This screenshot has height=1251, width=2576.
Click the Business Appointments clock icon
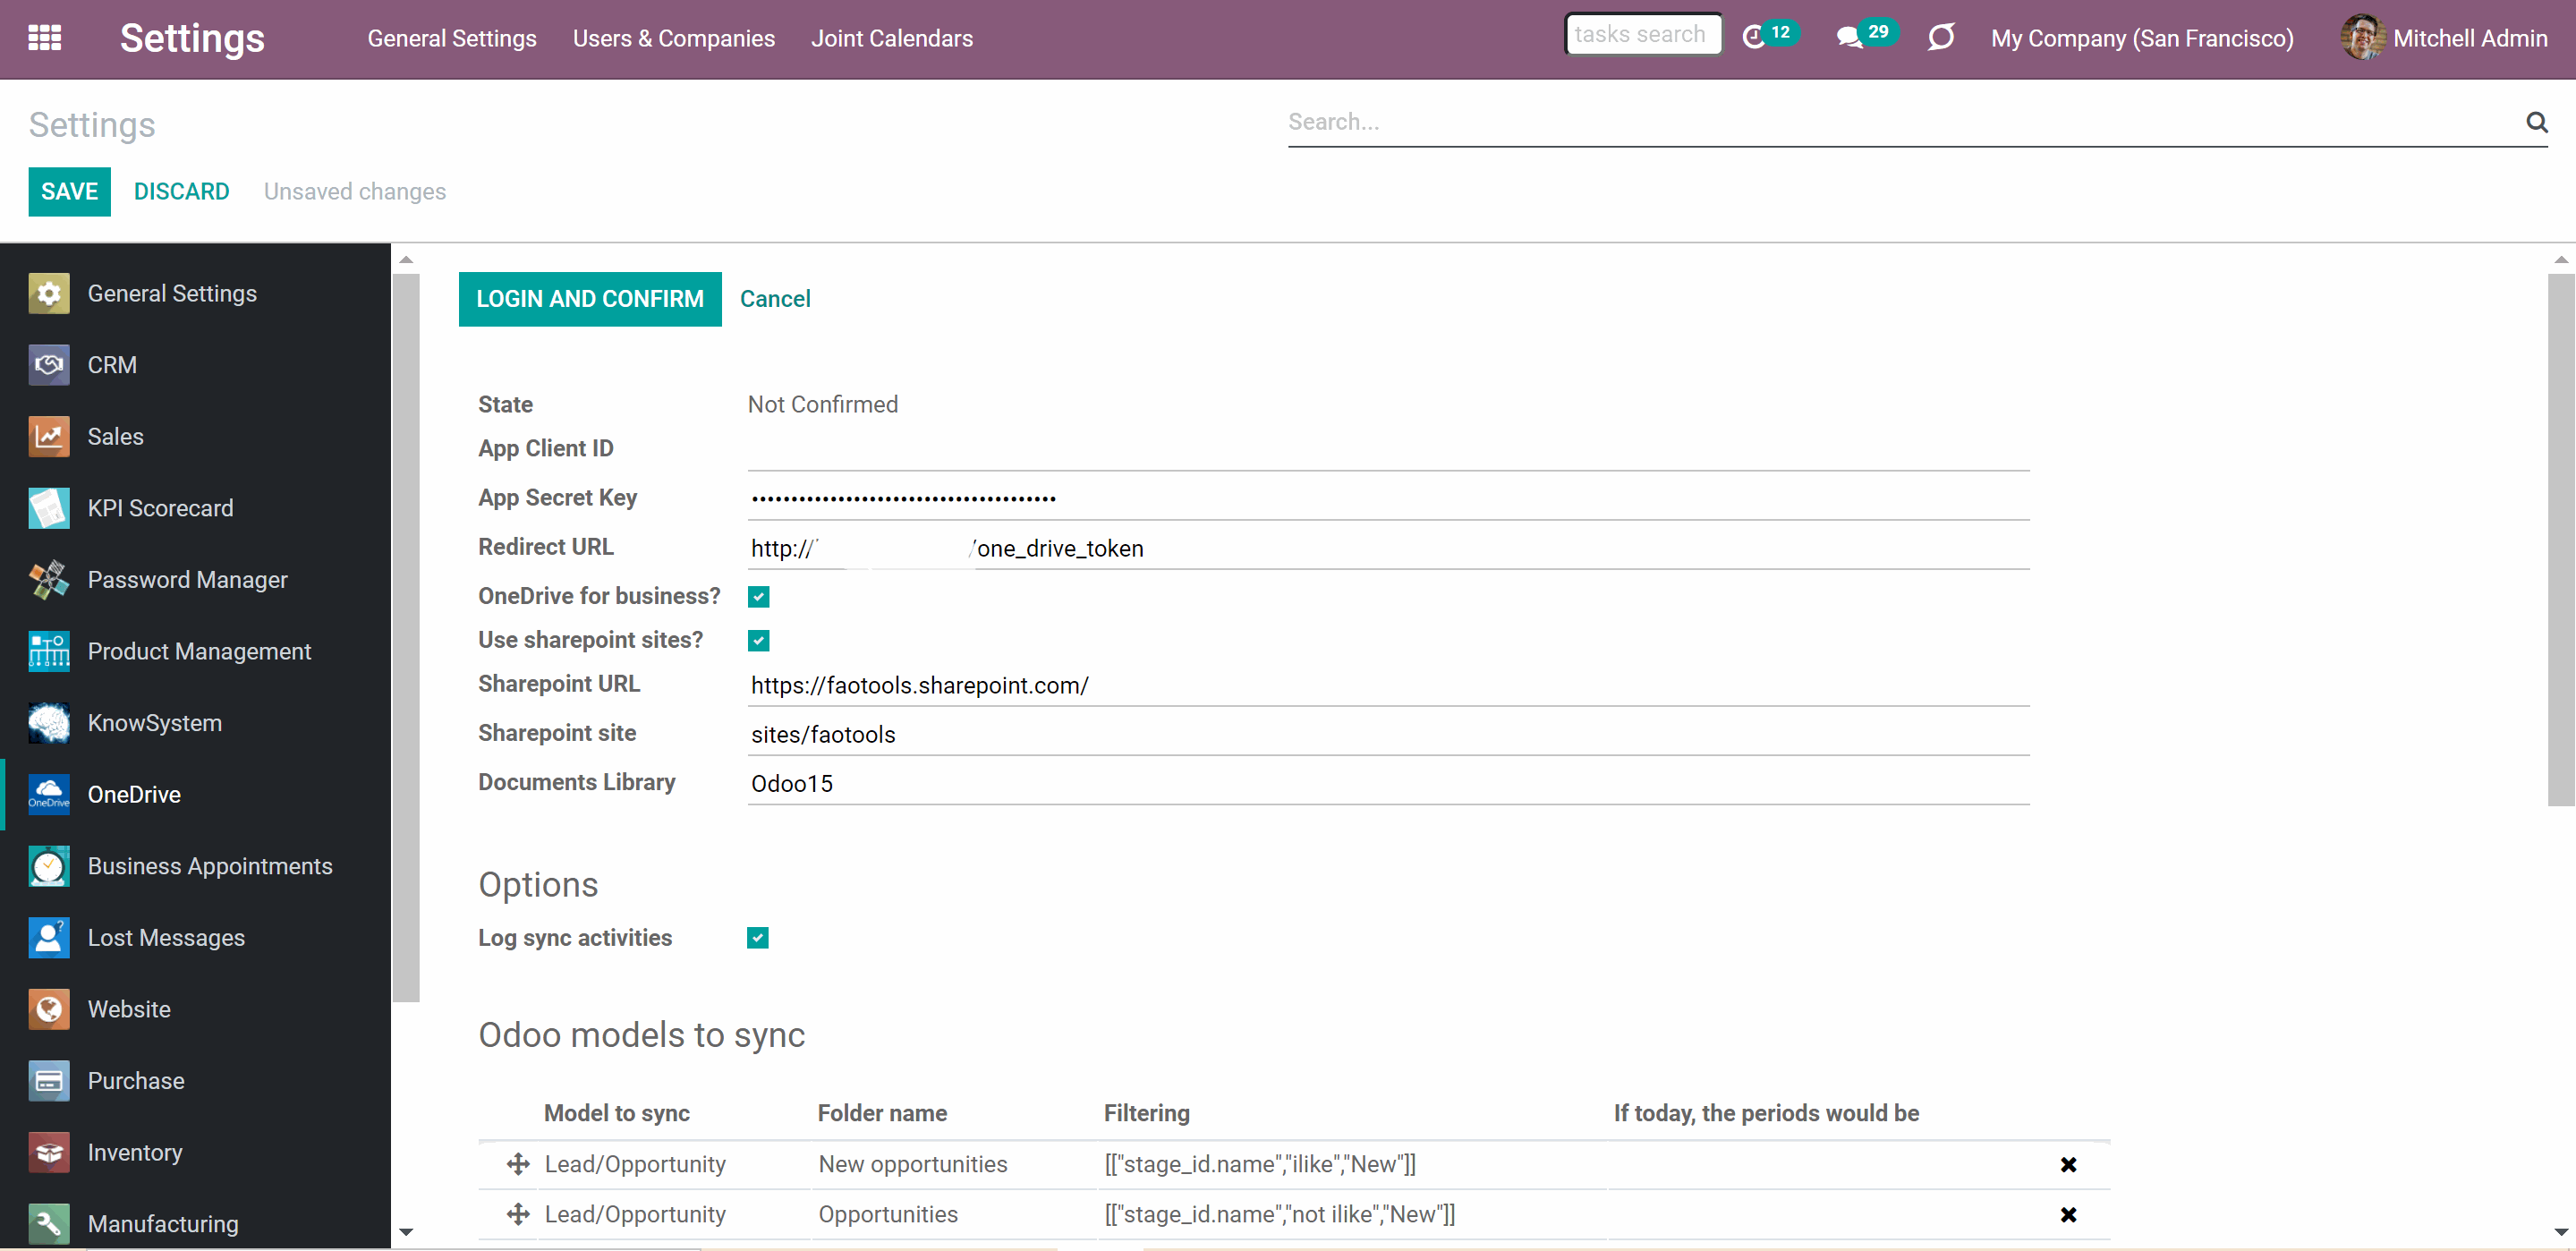point(49,866)
